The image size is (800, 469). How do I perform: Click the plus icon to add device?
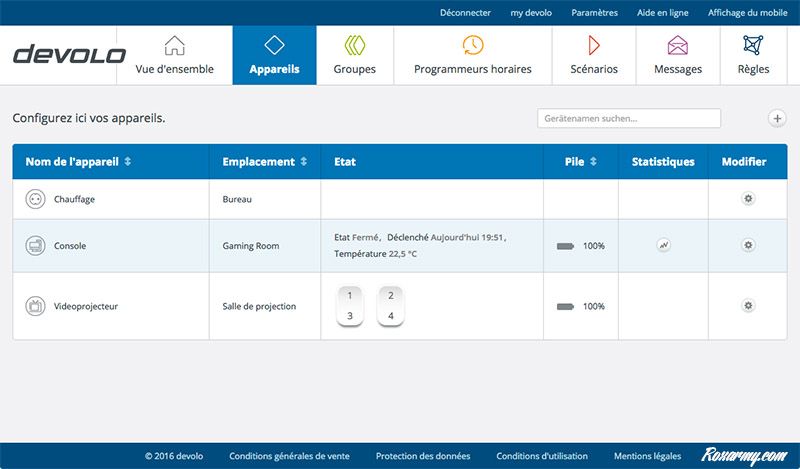coord(777,118)
